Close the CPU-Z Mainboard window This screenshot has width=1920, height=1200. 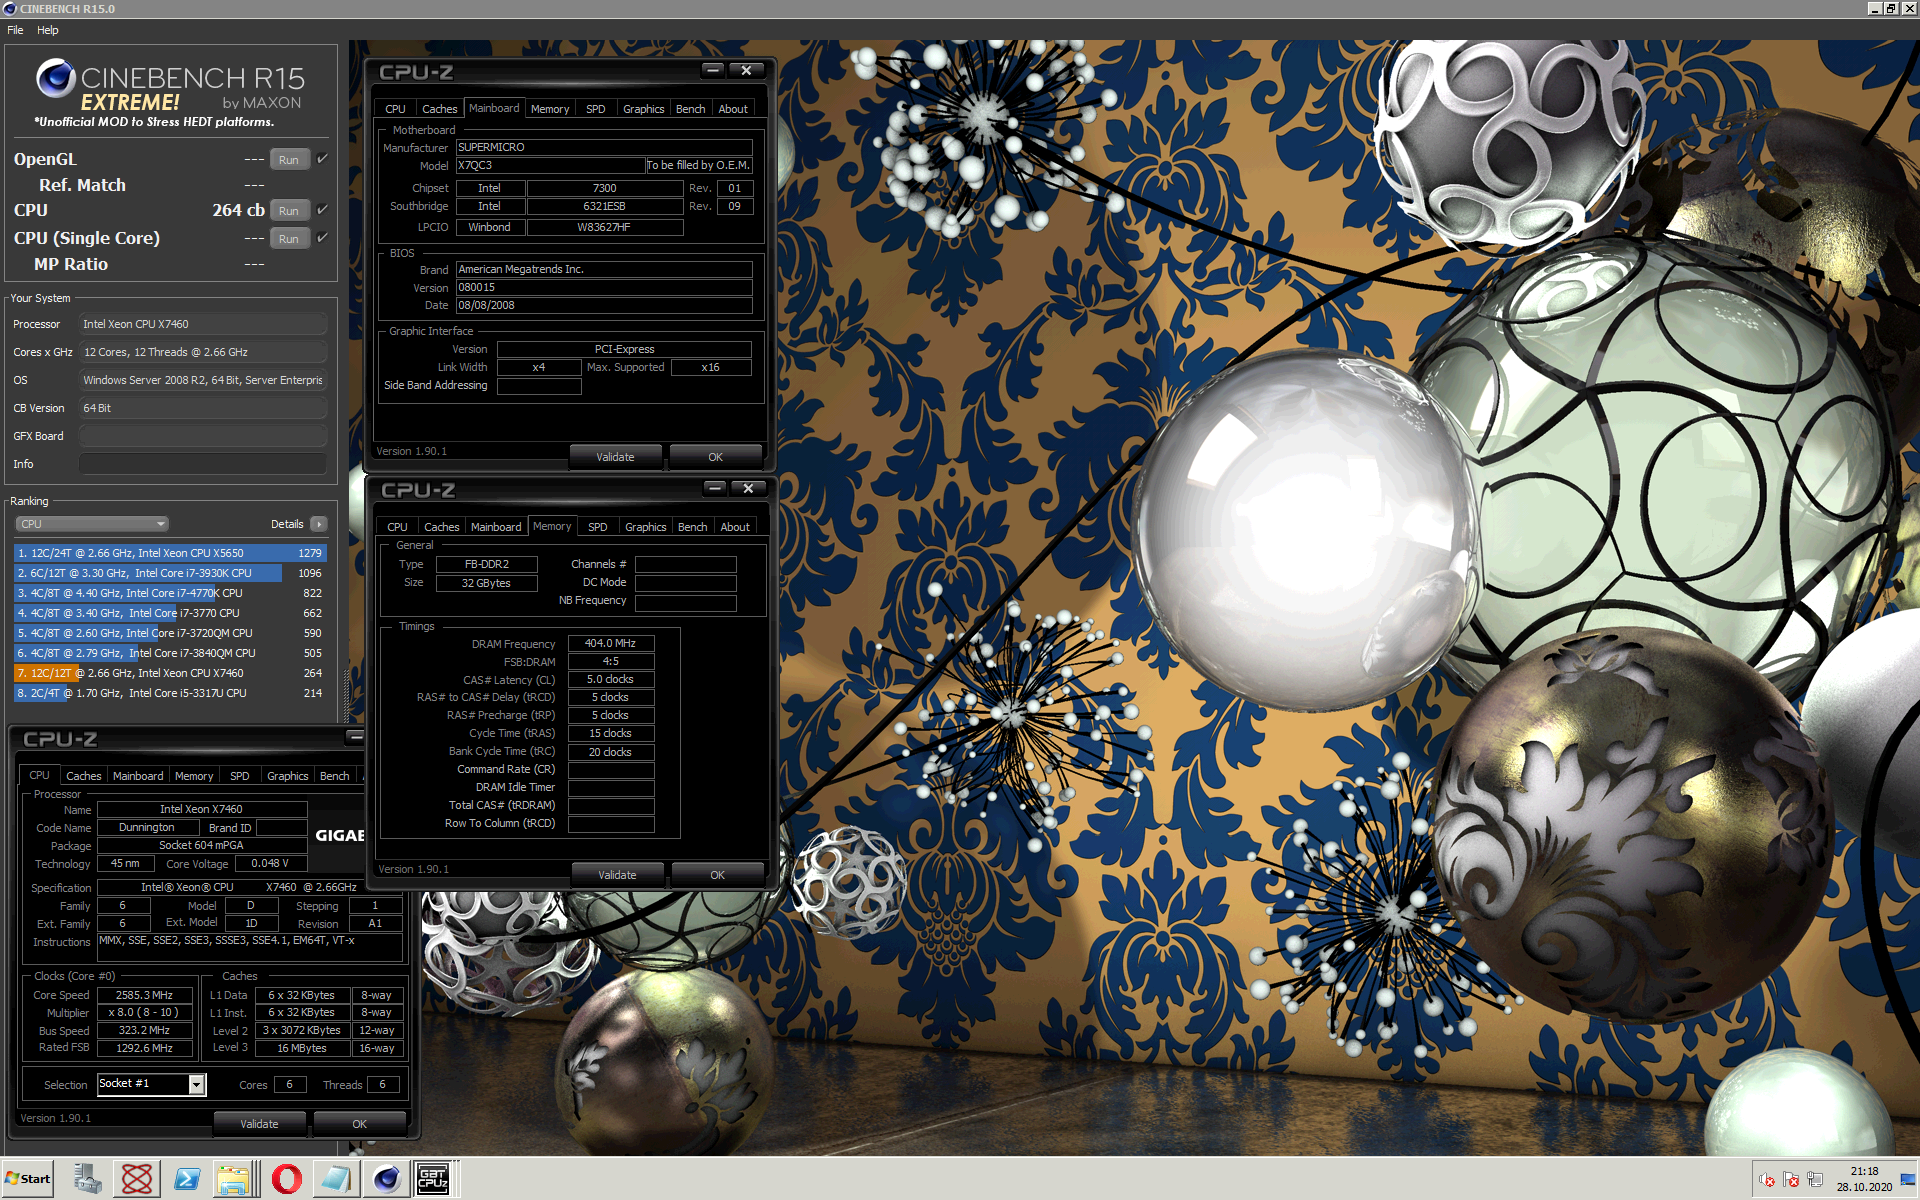point(746,70)
